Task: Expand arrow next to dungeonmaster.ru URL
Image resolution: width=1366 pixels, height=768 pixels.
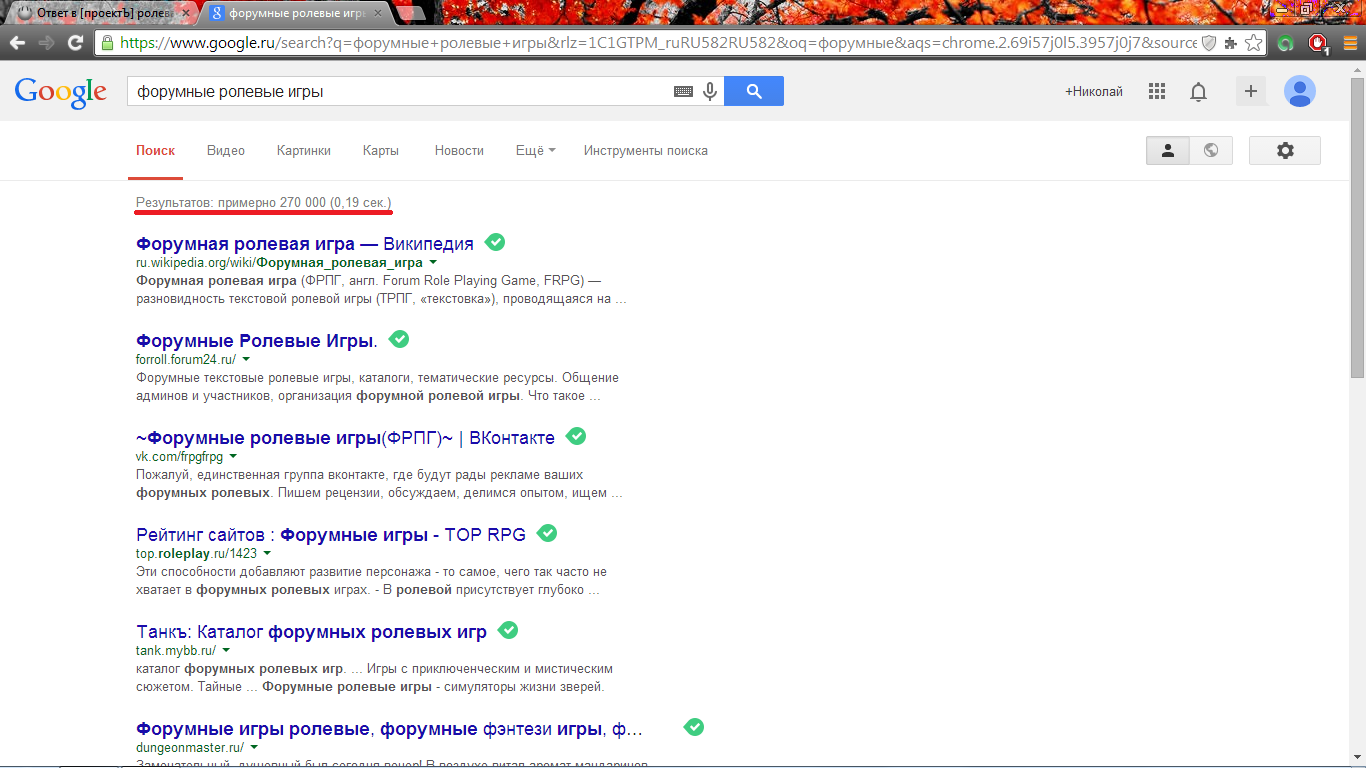Action: 254,747
